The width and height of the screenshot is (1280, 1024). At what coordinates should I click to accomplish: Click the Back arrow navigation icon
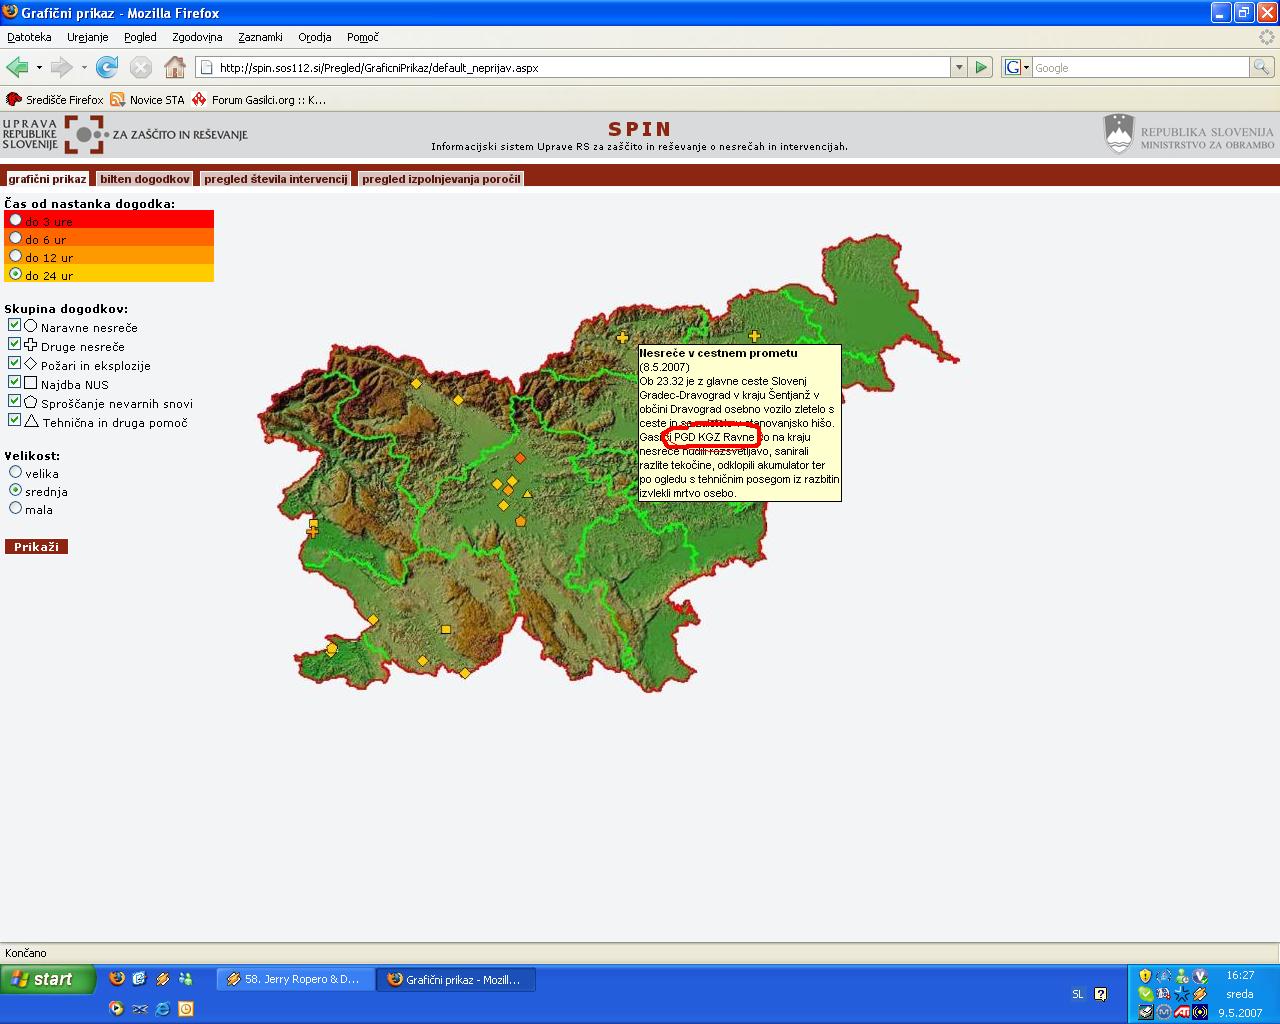point(17,67)
